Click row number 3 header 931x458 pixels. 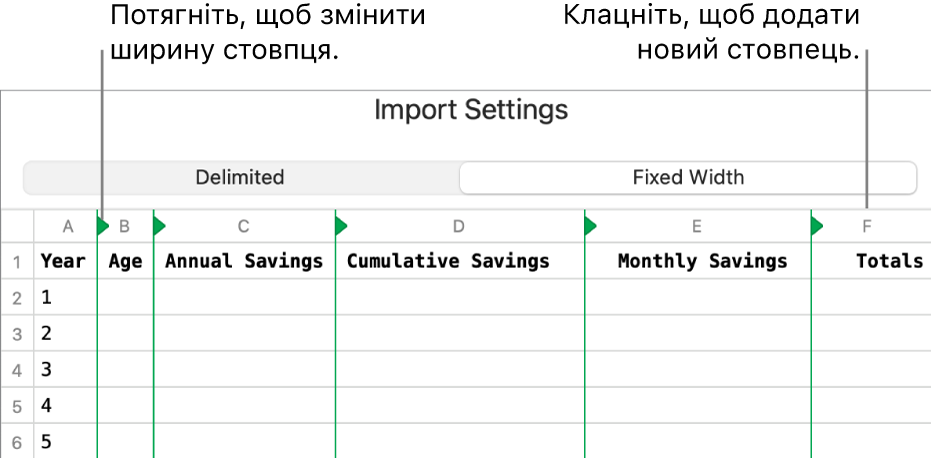pos(17,334)
